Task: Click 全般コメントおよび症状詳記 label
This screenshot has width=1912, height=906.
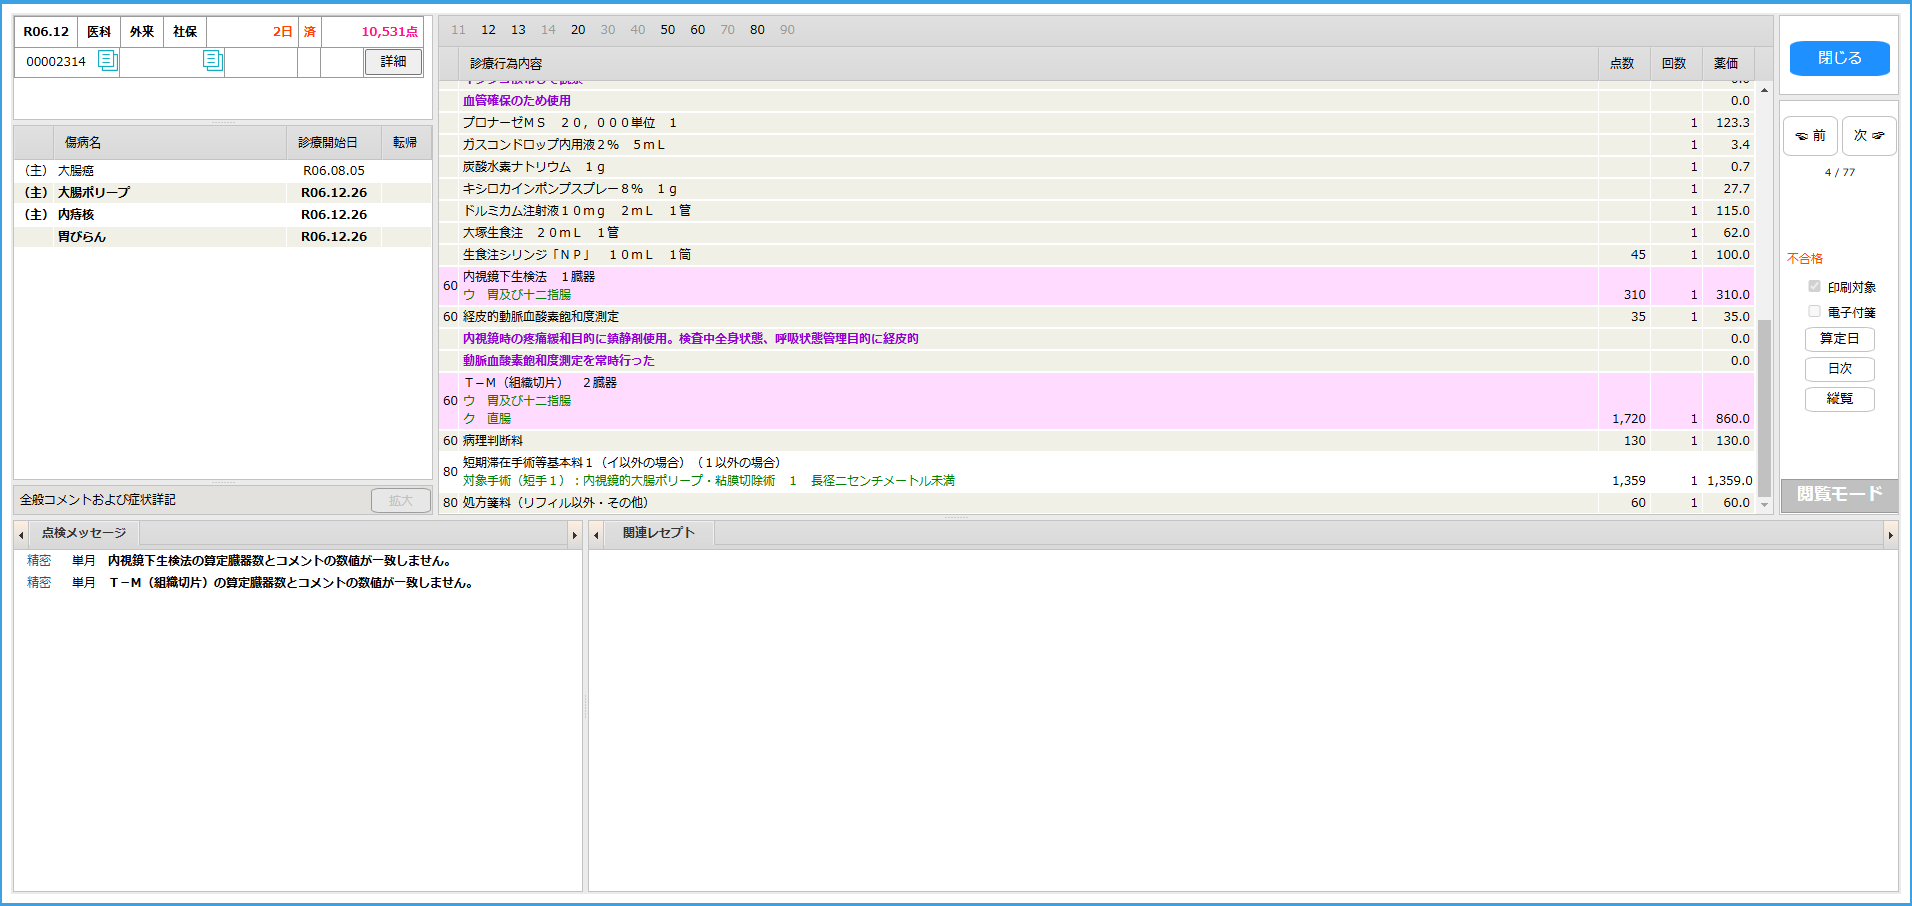Action: click(98, 500)
